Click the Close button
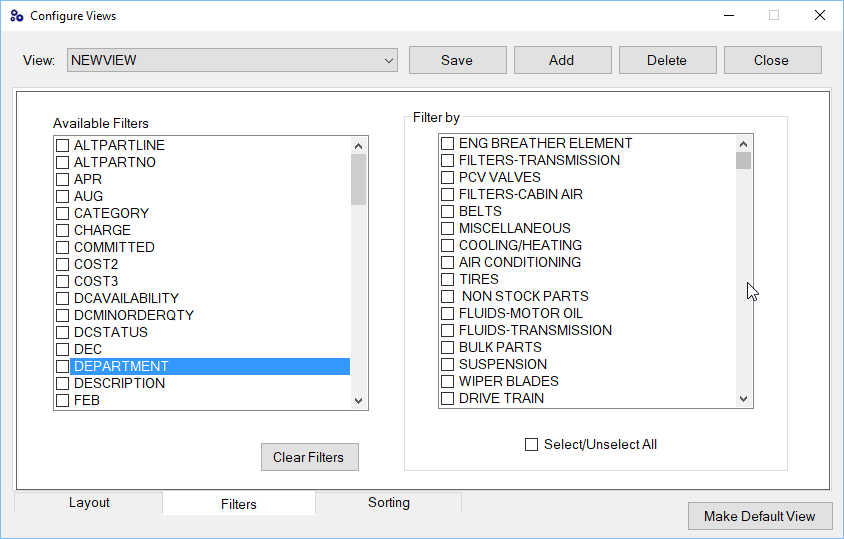Image resolution: width=844 pixels, height=539 pixels. tap(772, 60)
